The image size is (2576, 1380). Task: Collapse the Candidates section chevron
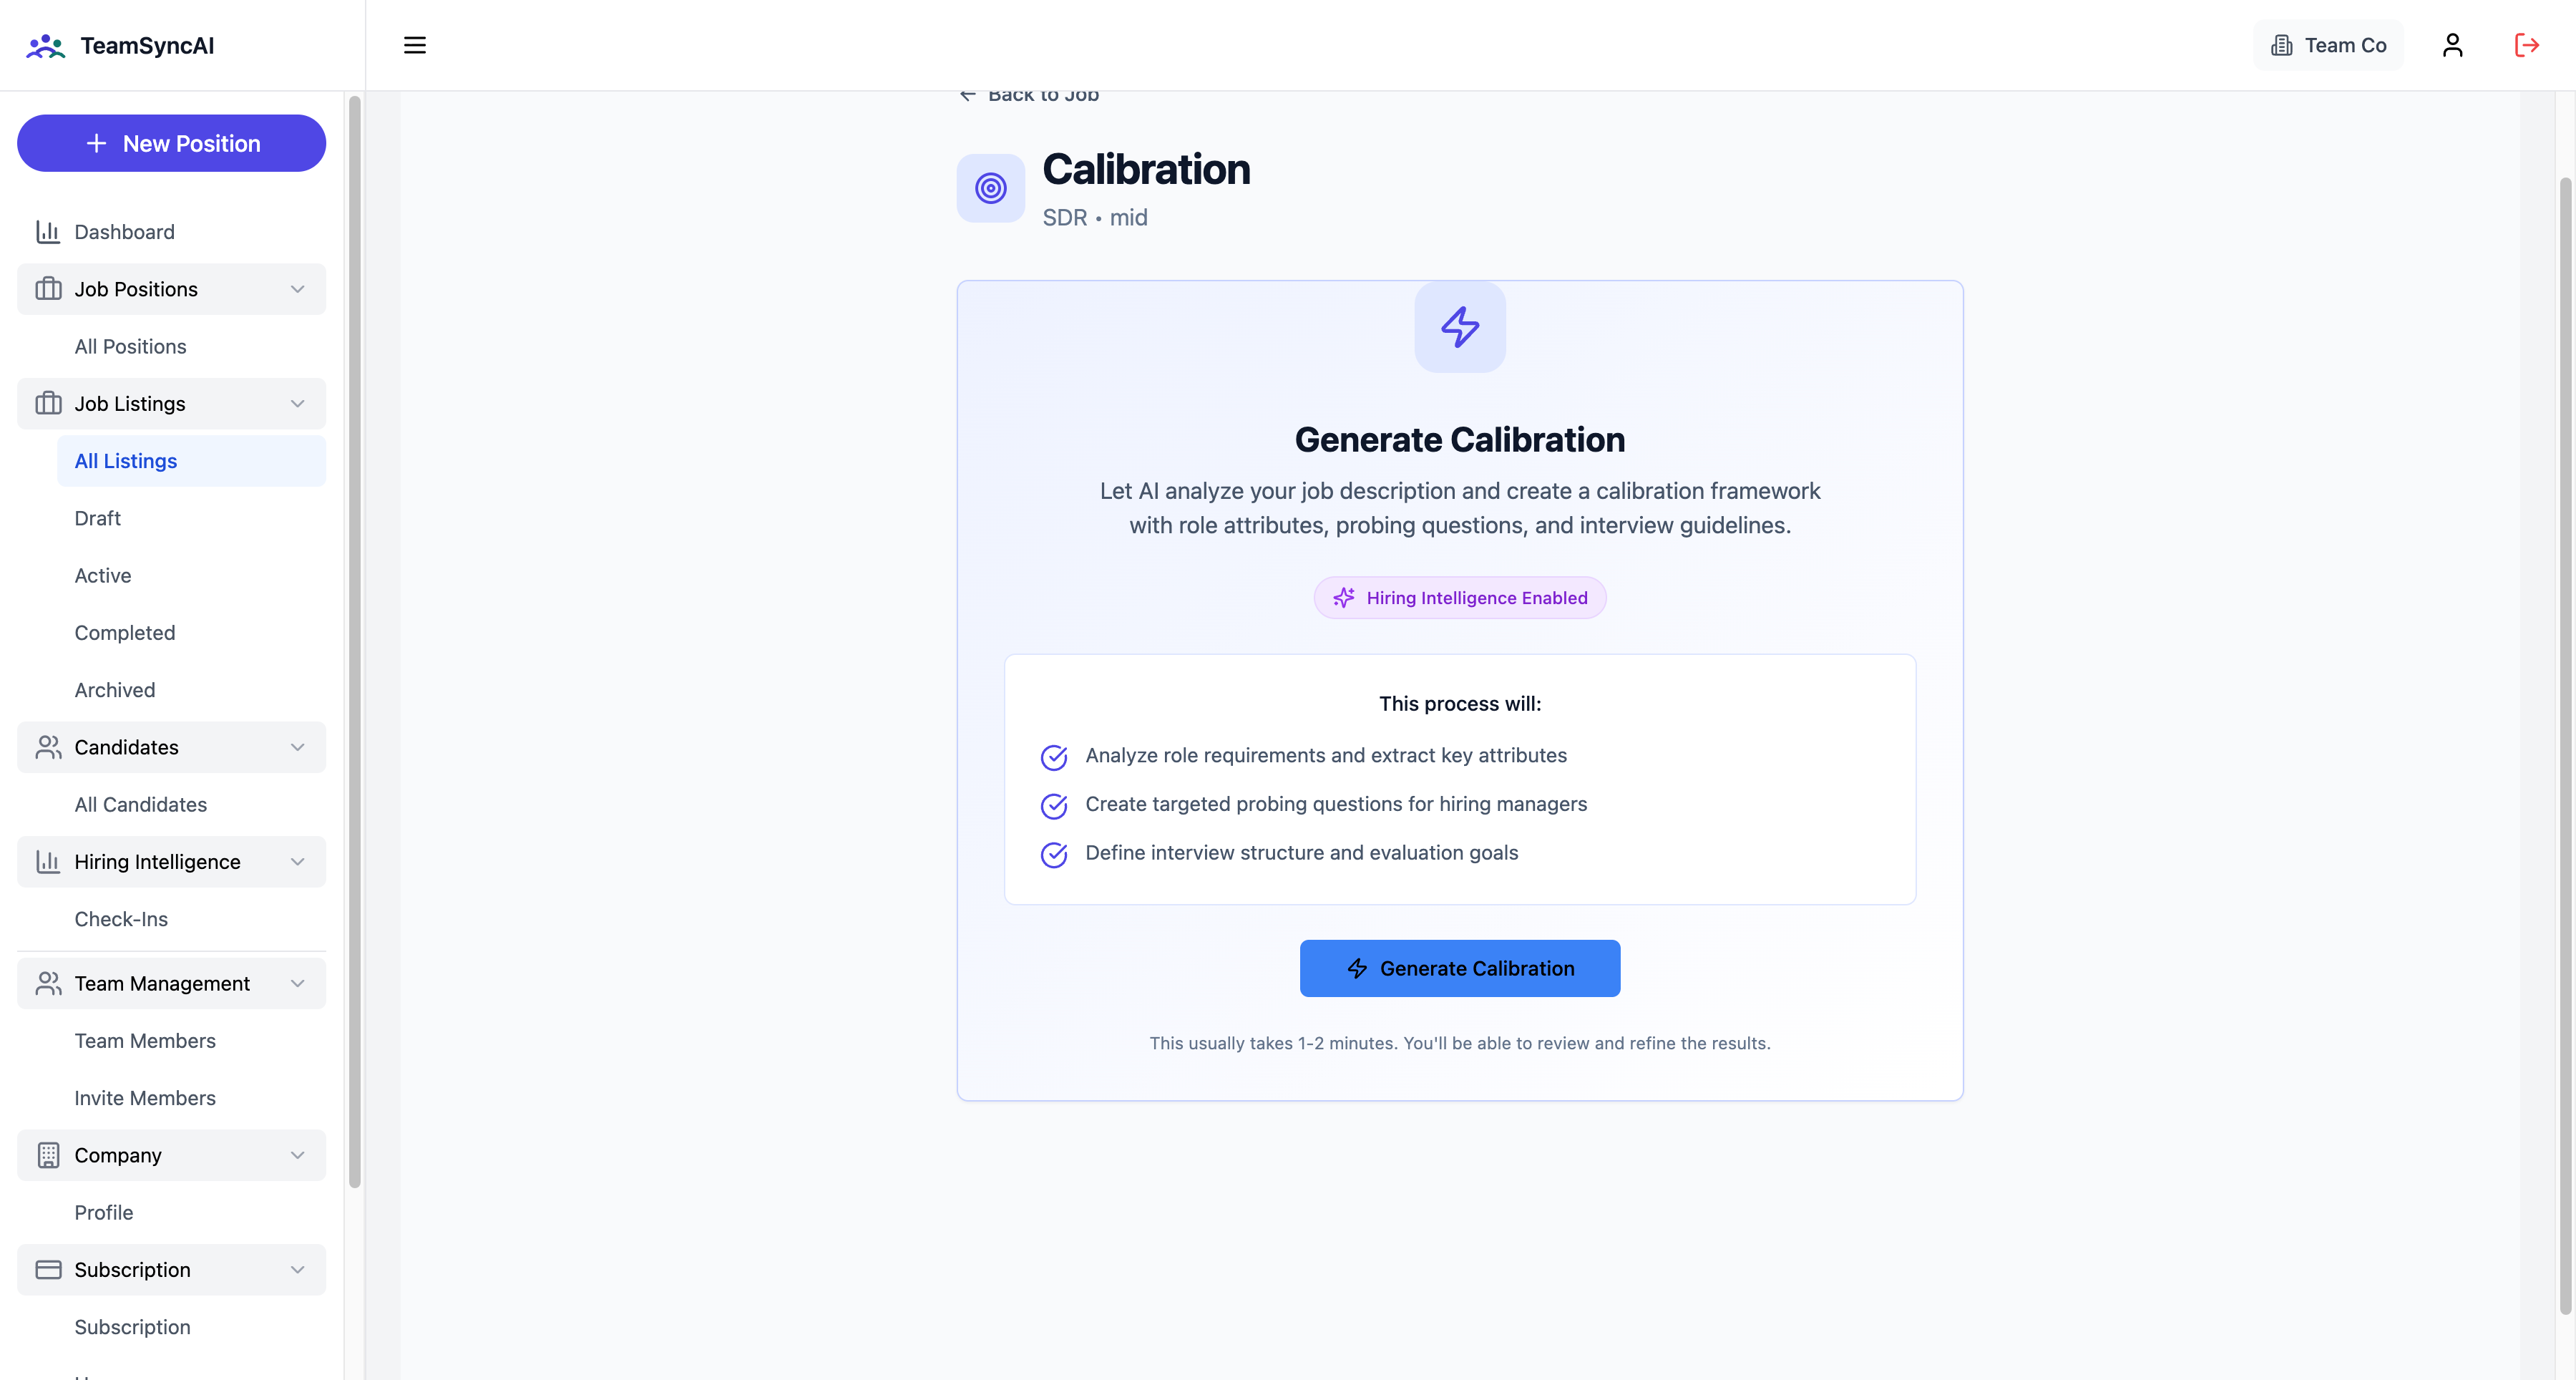(x=297, y=747)
